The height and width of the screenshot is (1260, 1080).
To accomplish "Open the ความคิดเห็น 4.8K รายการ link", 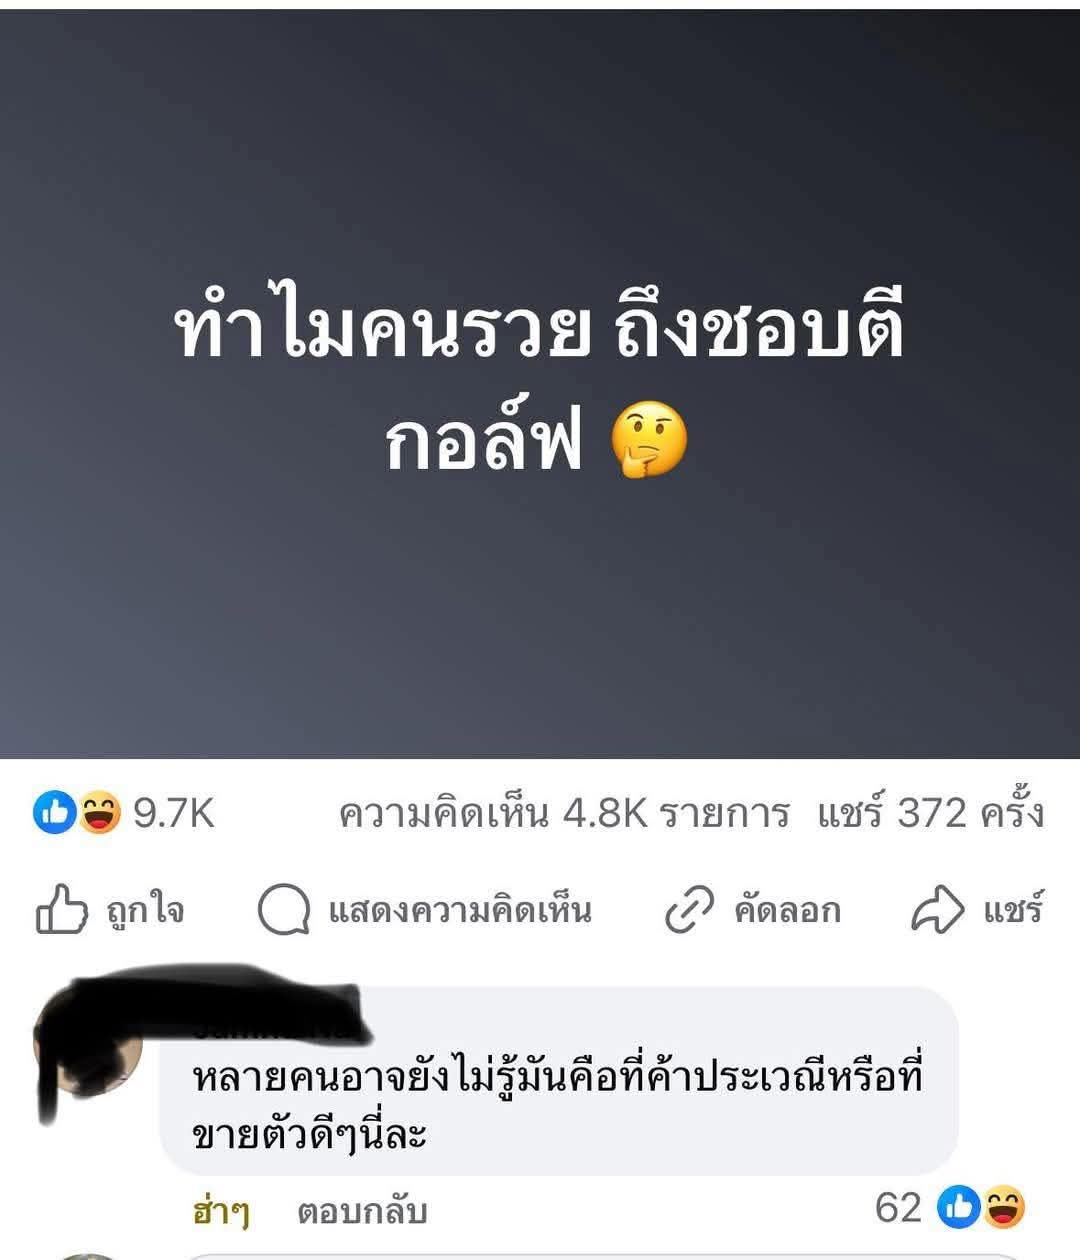I will 564,813.
